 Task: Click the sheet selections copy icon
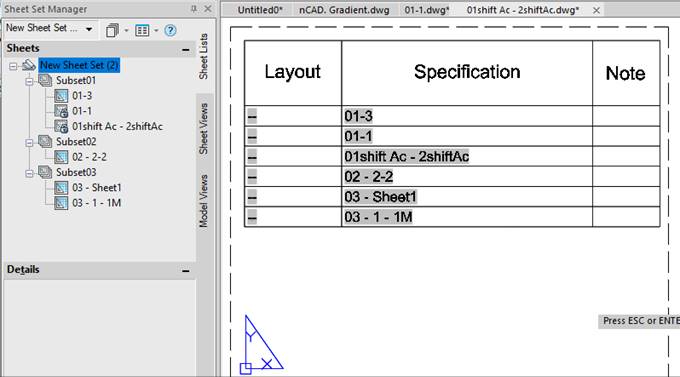(x=112, y=30)
